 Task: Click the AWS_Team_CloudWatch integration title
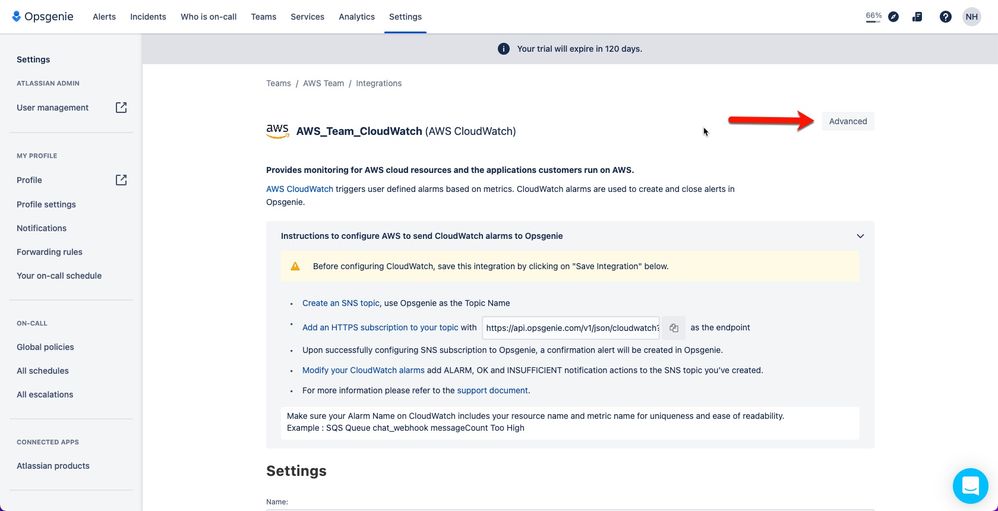point(359,131)
